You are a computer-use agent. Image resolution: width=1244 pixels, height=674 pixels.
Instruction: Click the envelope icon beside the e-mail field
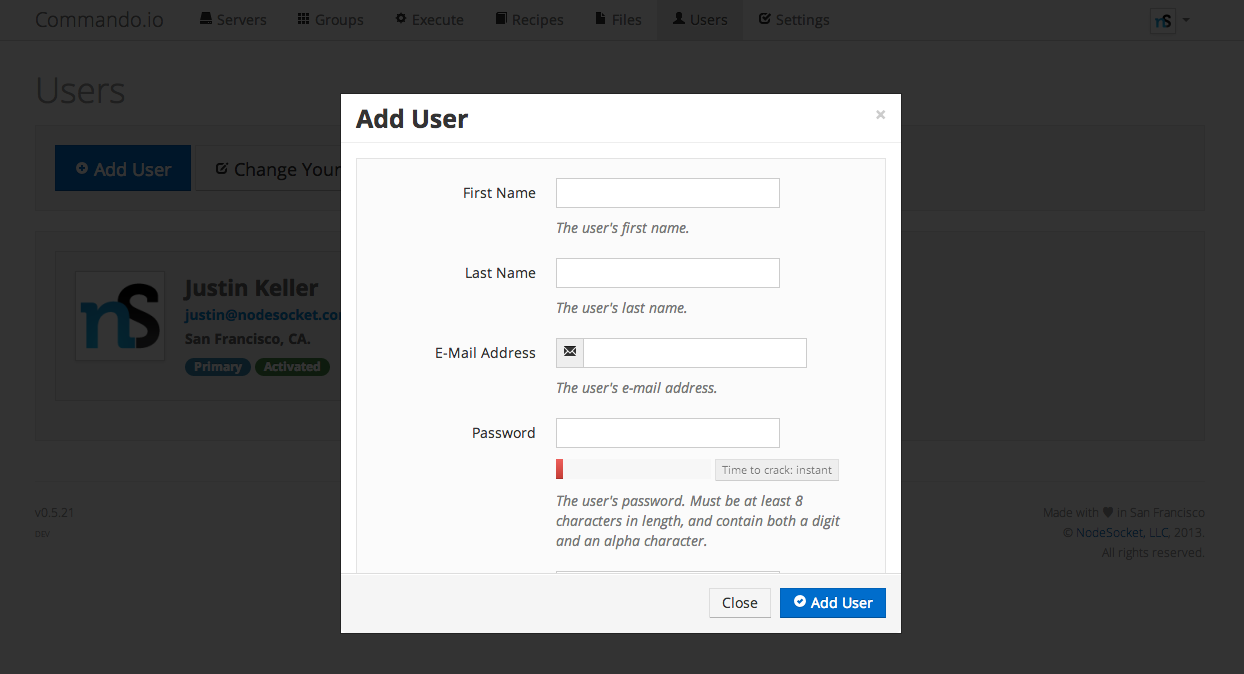click(x=570, y=353)
